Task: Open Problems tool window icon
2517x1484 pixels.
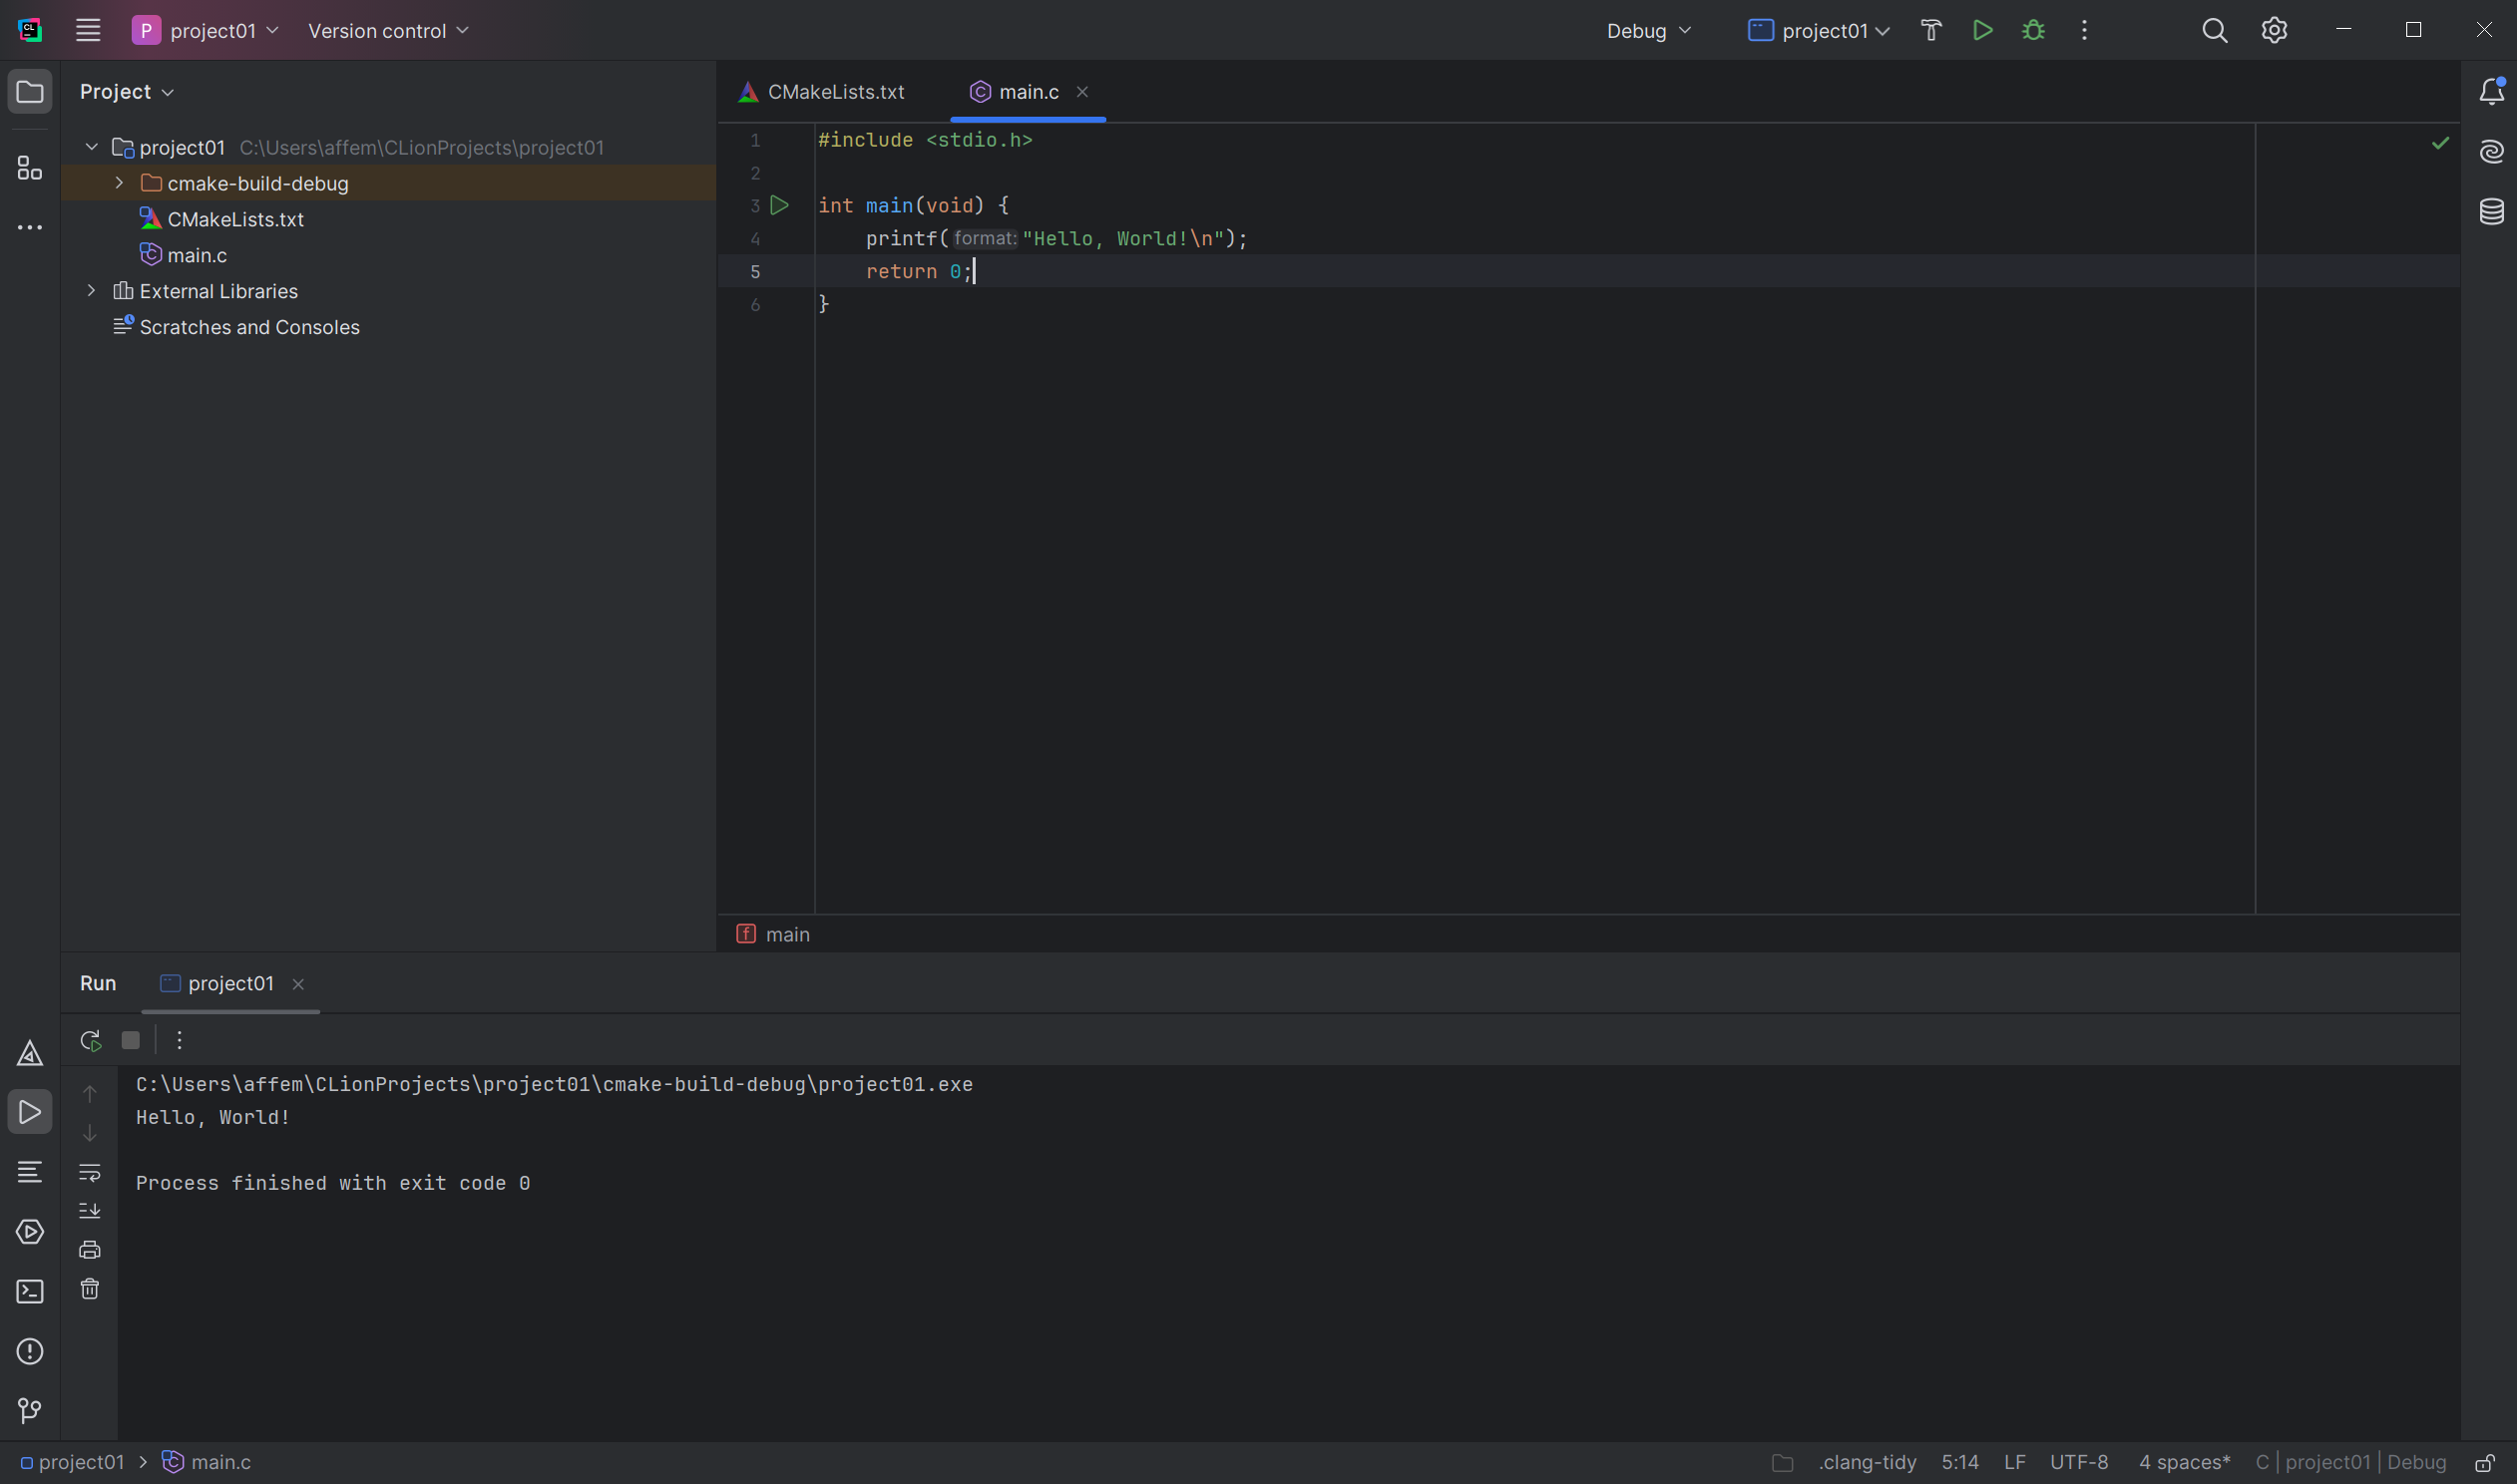Action: click(x=30, y=1352)
